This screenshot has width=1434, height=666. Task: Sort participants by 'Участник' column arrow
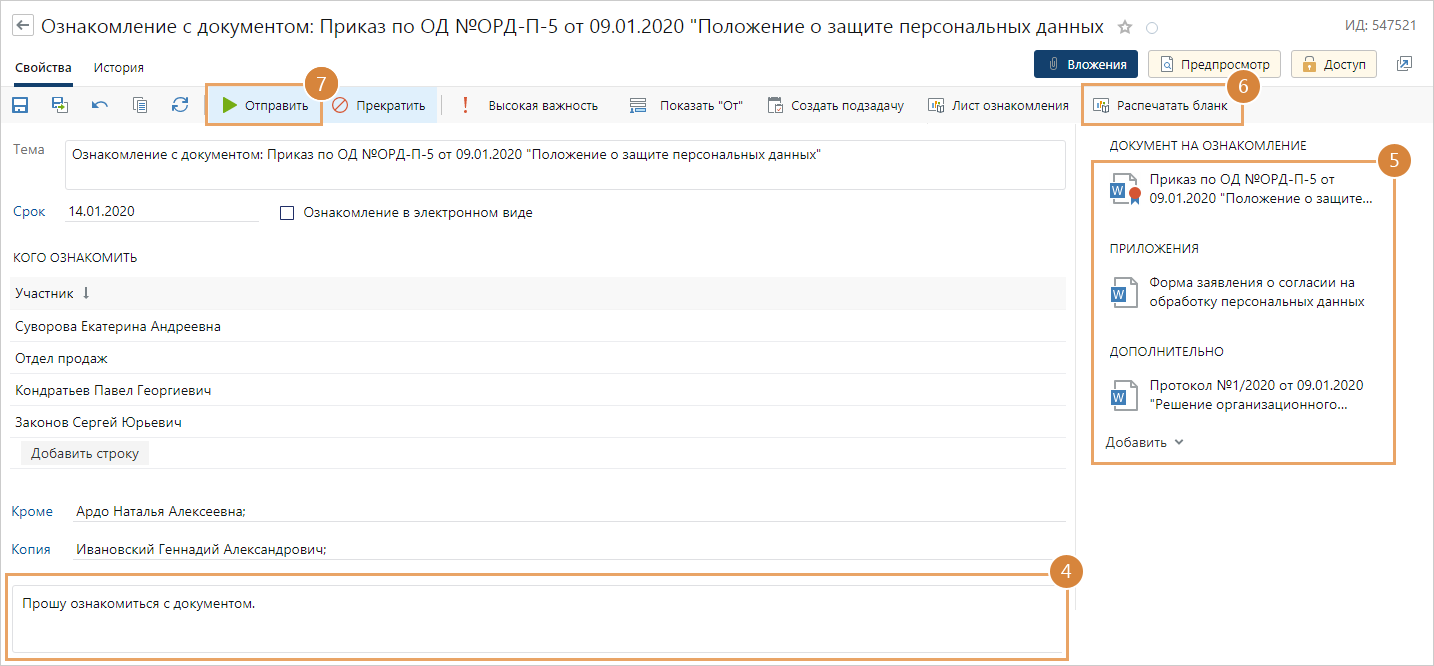(x=86, y=293)
